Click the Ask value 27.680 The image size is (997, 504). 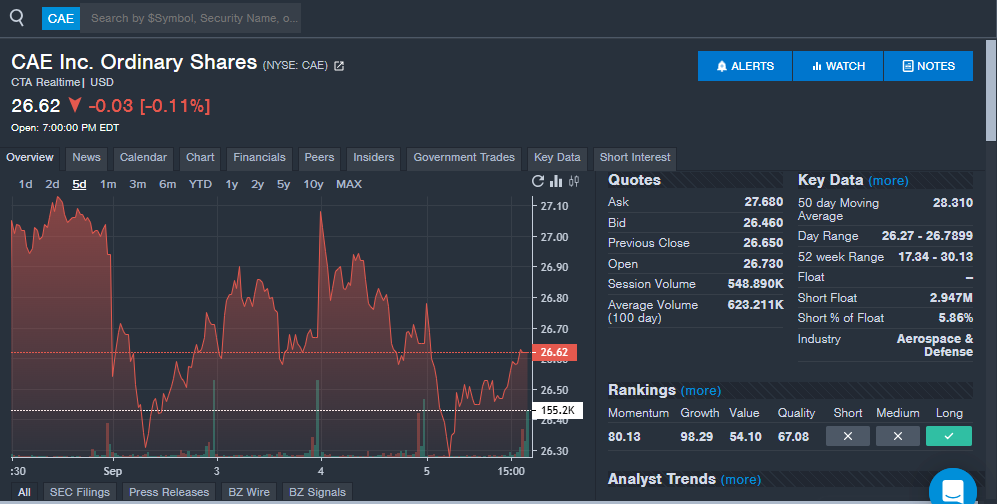(764, 202)
